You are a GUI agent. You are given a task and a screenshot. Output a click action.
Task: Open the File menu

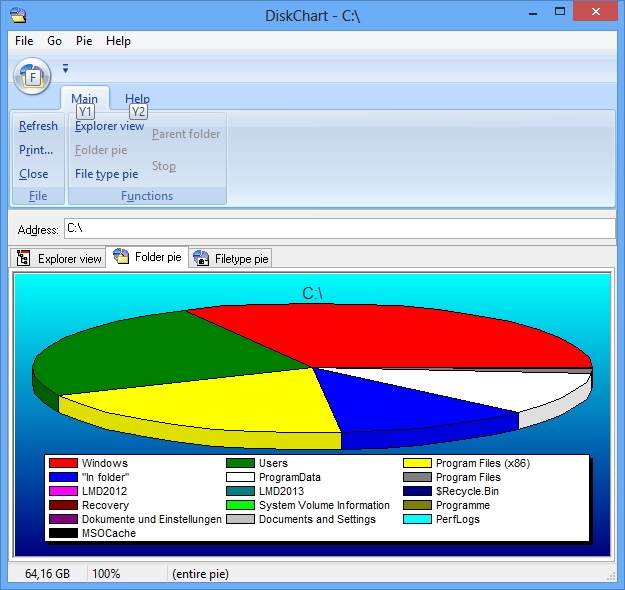coord(24,41)
